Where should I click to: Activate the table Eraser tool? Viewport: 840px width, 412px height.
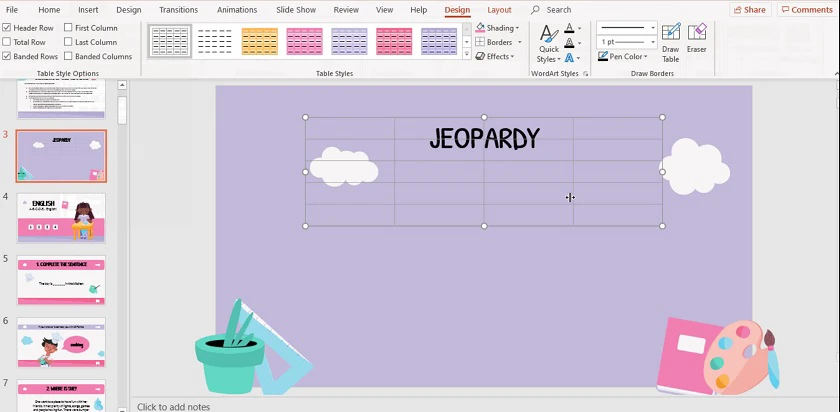coord(696,39)
